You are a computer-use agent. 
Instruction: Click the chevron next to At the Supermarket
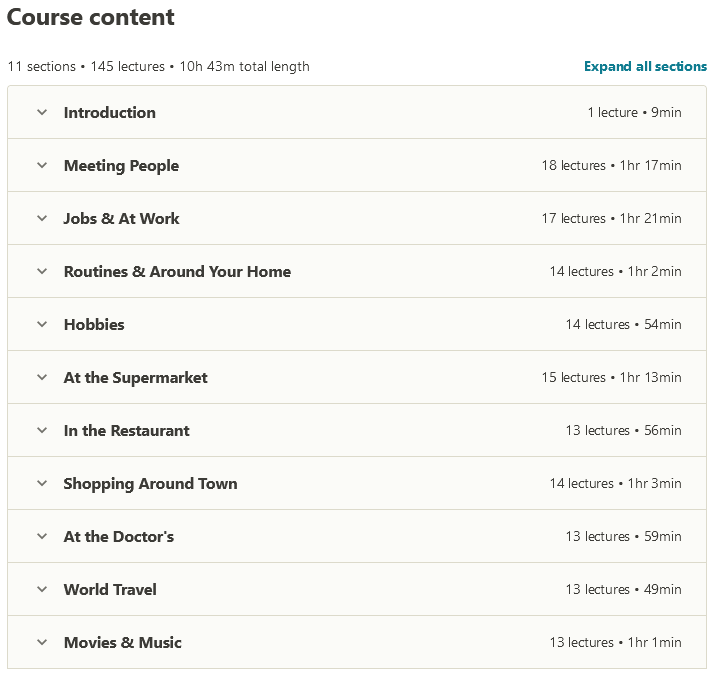pyautogui.click(x=42, y=378)
